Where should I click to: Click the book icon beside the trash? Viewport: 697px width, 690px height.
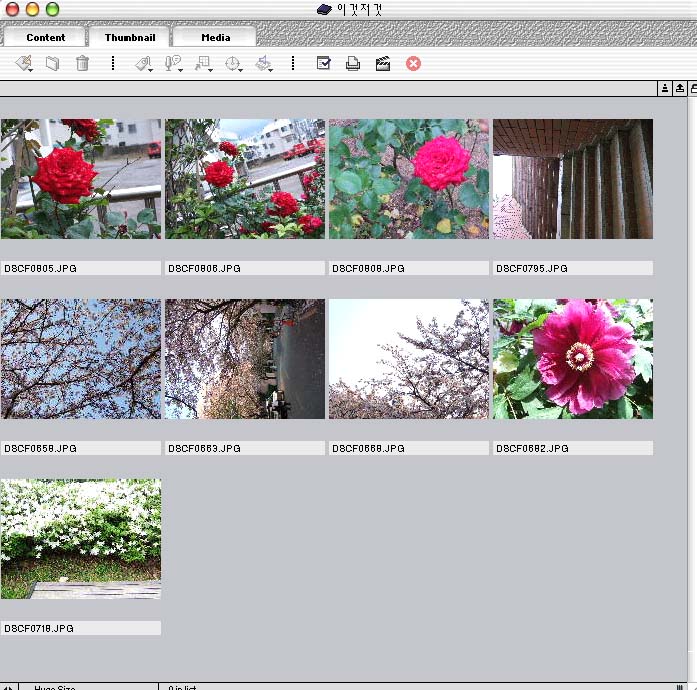[53, 64]
